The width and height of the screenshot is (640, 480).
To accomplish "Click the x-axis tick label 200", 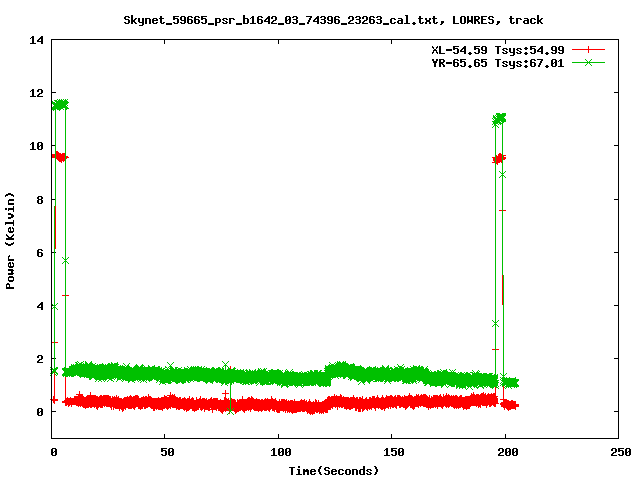I will pyautogui.click(x=508, y=452).
